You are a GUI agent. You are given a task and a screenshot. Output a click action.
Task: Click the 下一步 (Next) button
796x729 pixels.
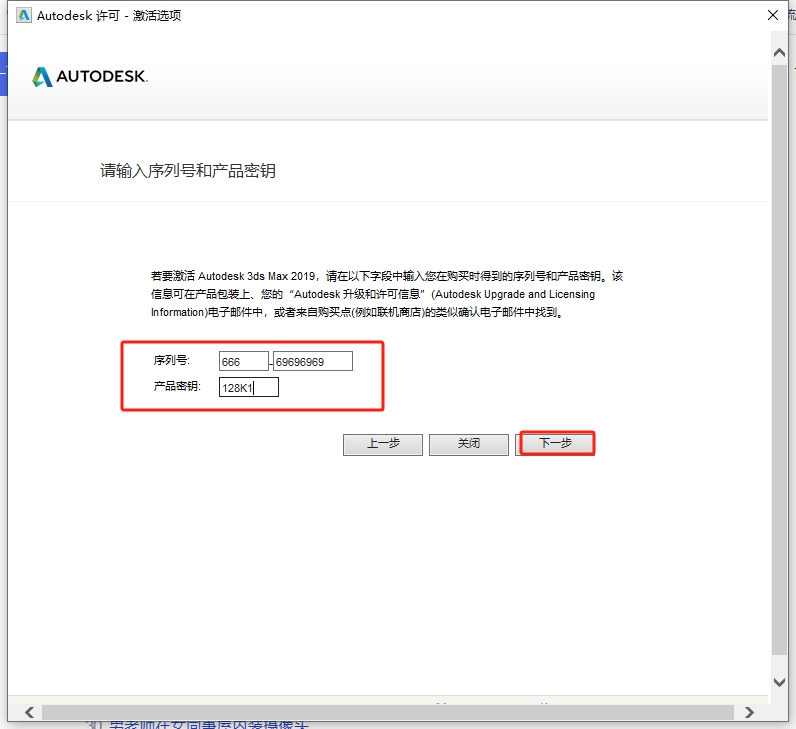click(x=555, y=444)
